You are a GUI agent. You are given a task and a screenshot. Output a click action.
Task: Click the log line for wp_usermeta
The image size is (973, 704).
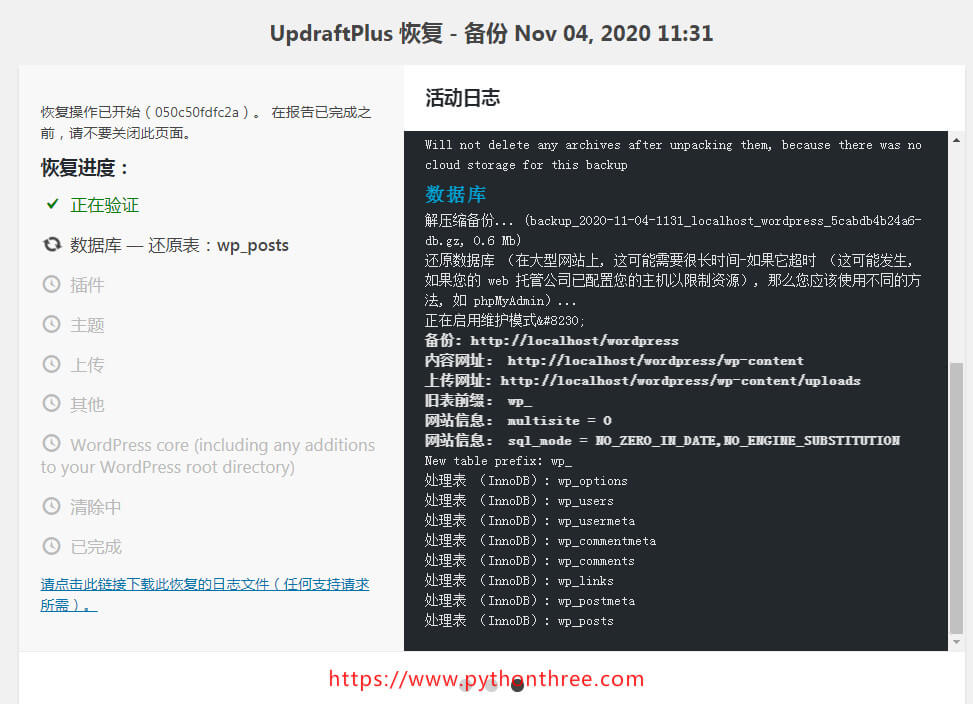click(x=530, y=520)
